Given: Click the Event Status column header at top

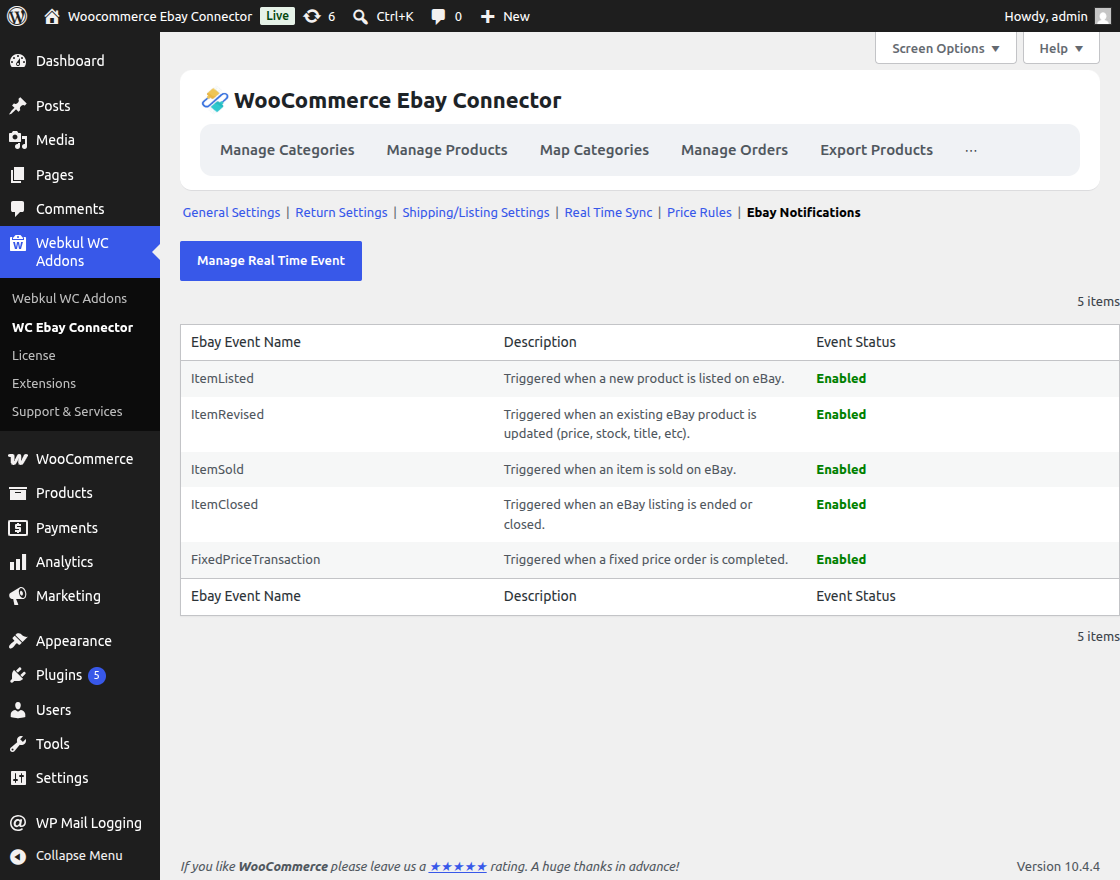Looking at the screenshot, I should [x=856, y=342].
